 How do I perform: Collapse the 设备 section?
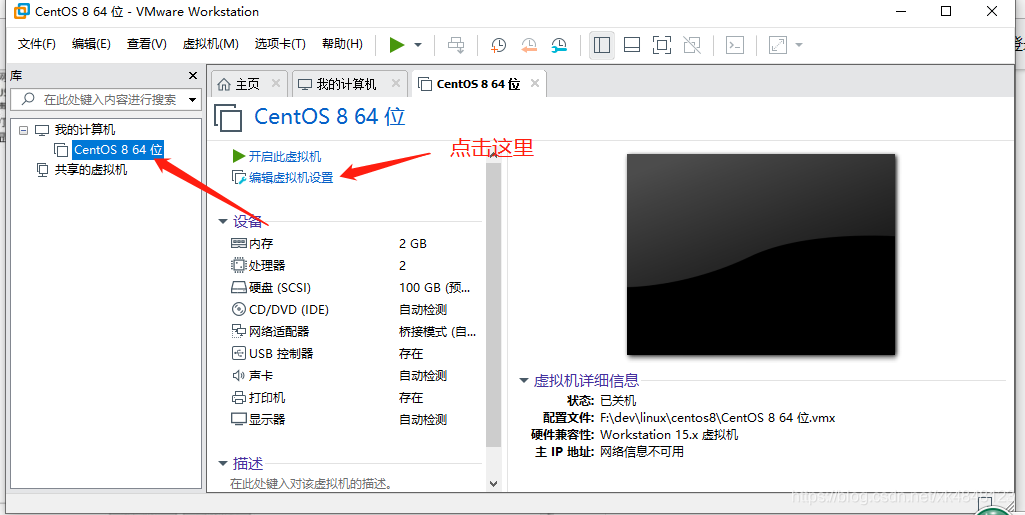pyautogui.click(x=223, y=222)
